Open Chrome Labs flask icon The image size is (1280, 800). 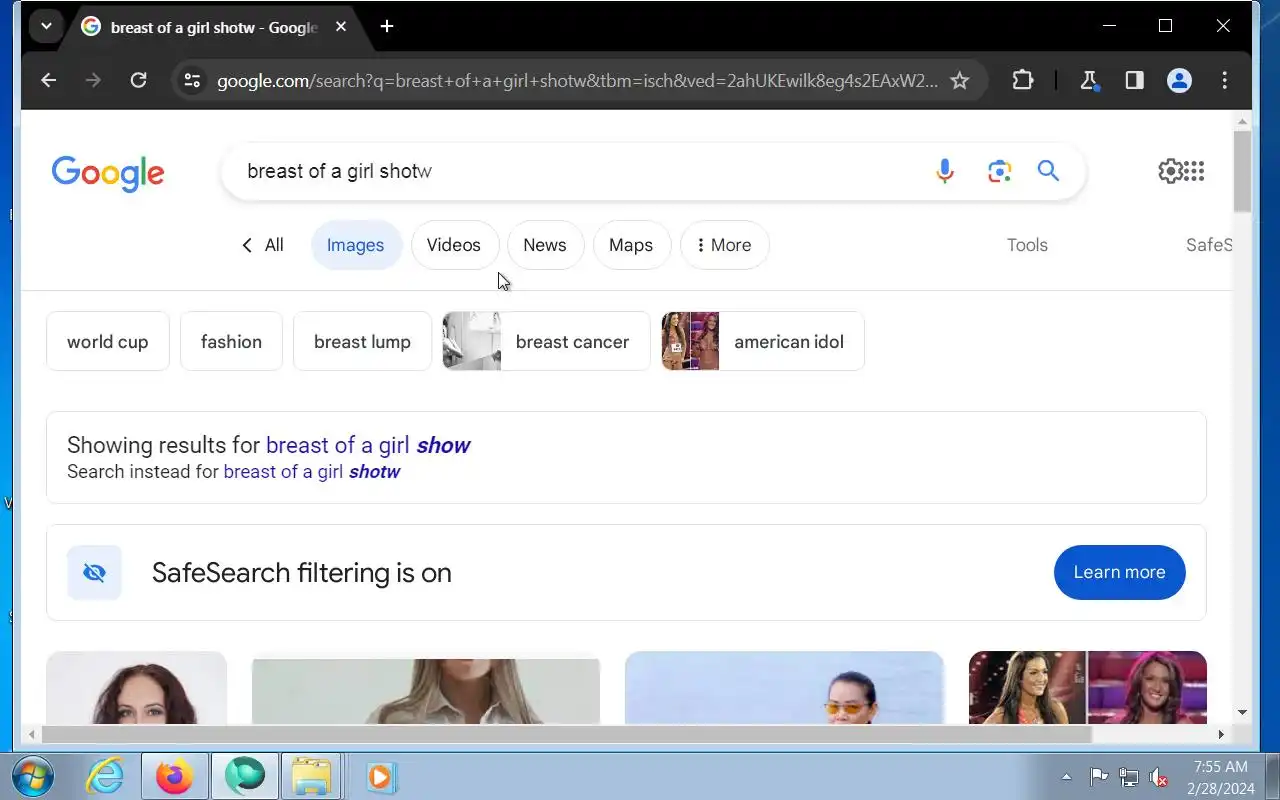(1089, 81)
